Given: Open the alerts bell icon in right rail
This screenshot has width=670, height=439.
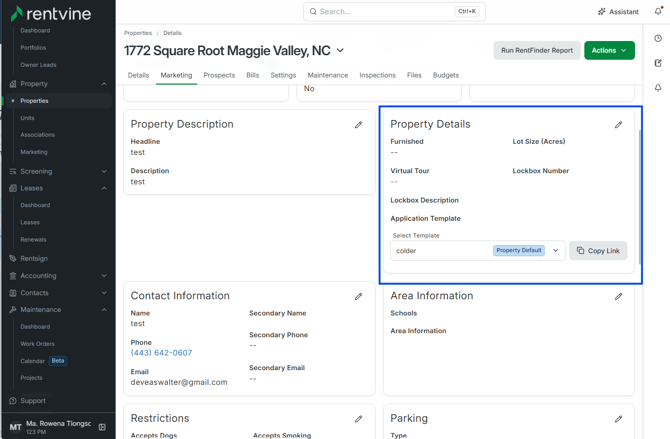Looking at the screenshot, I should click(x=658, y=88).
